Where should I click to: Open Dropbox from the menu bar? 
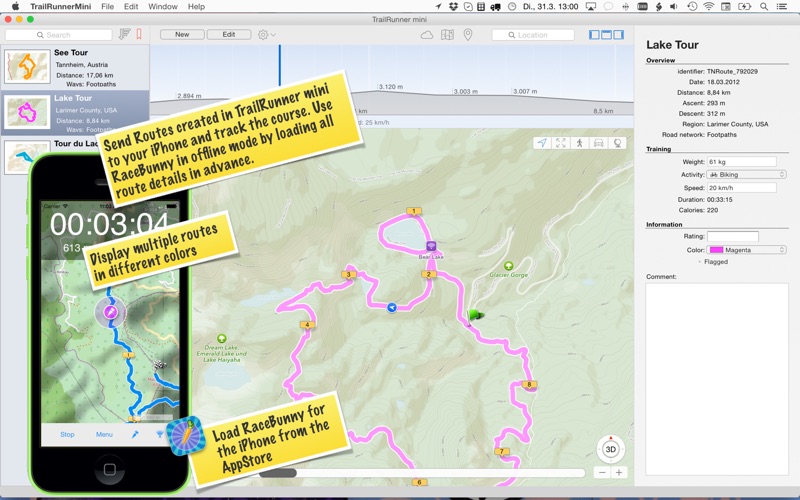(453, 7)
